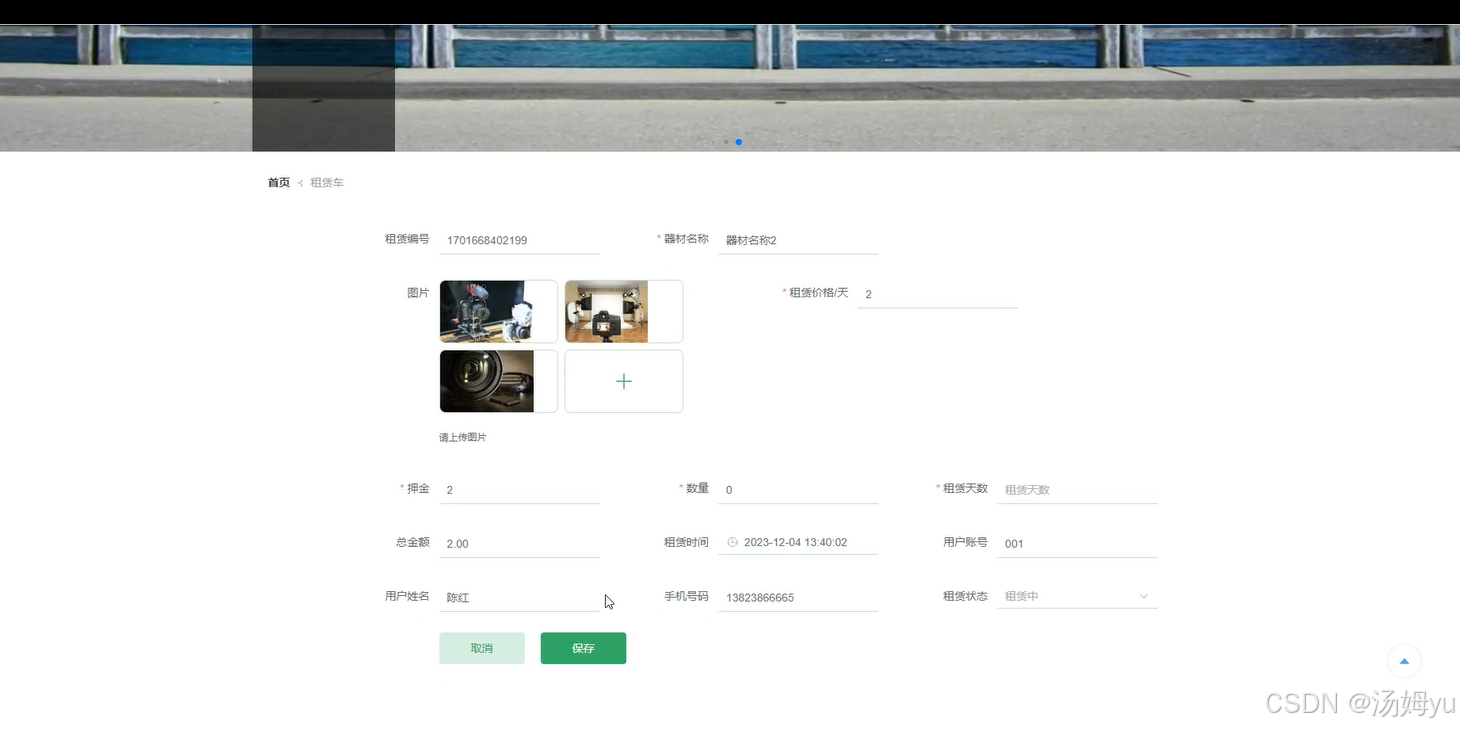
Task: Click the 租赁车 breadcrumb item
Action: [327, 183]
